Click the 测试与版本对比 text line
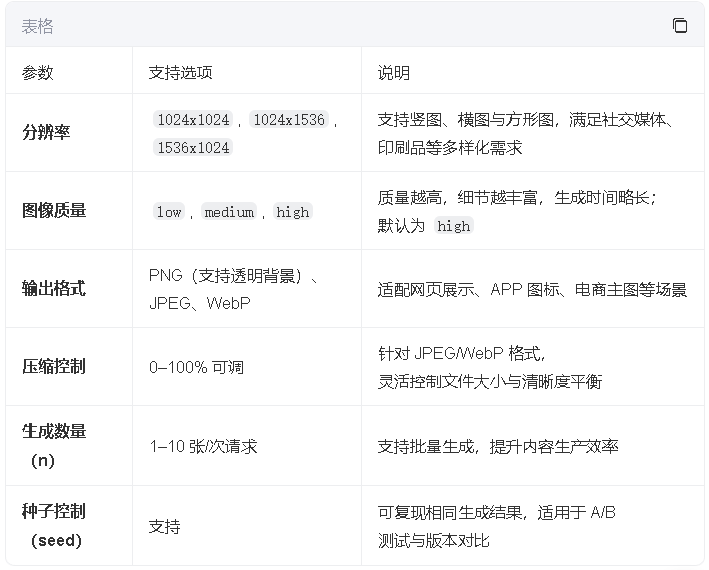709x570 pixels. (434, 541)
